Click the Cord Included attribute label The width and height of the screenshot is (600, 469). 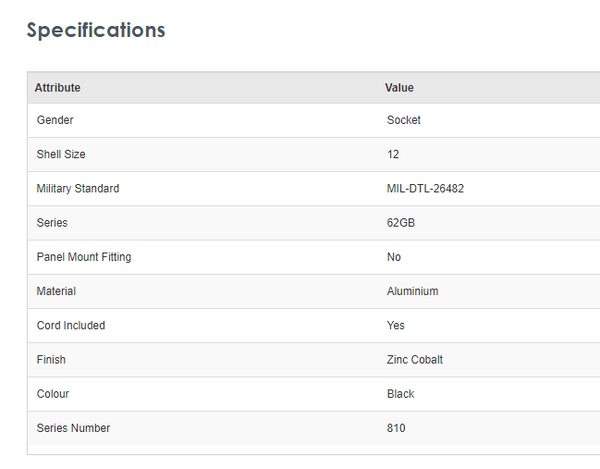coord(71,325)
